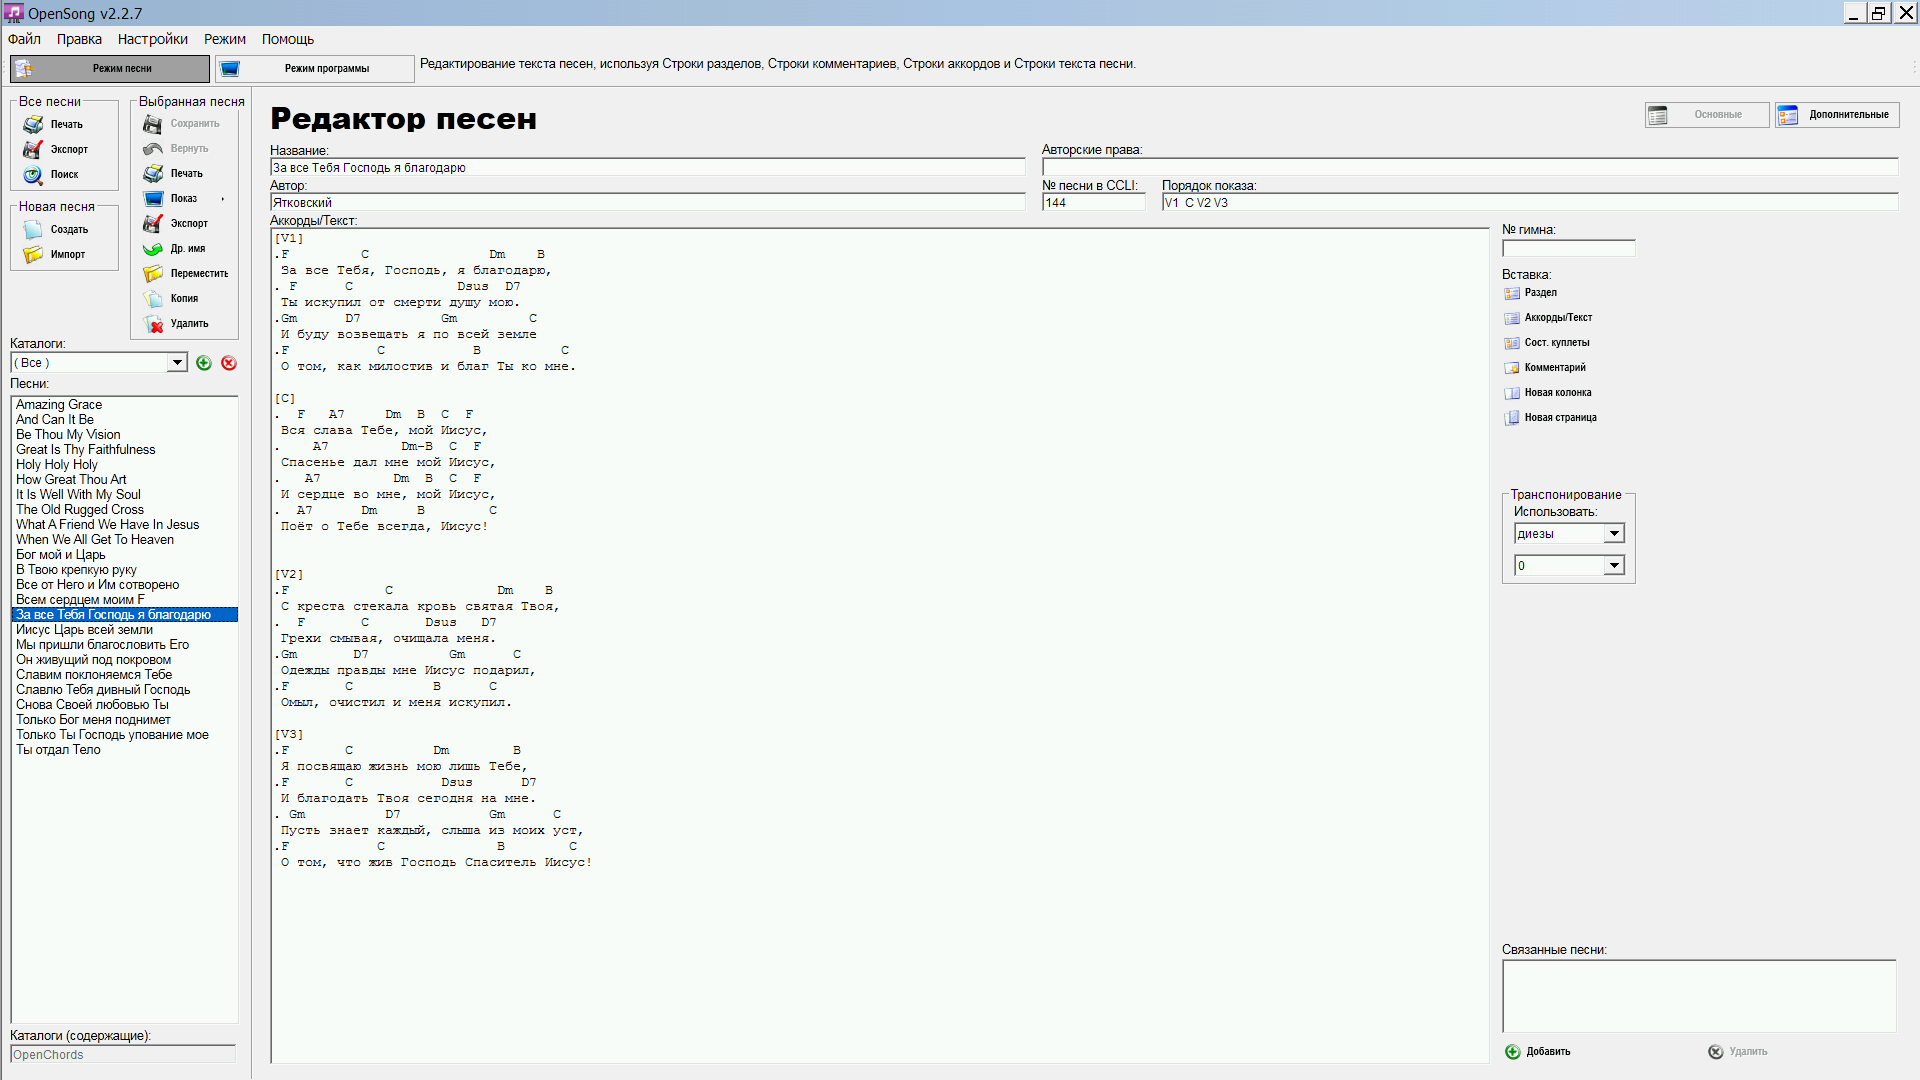Print the selected song
Screen dimensions: 1920x1080
click(x=173, y=173)
